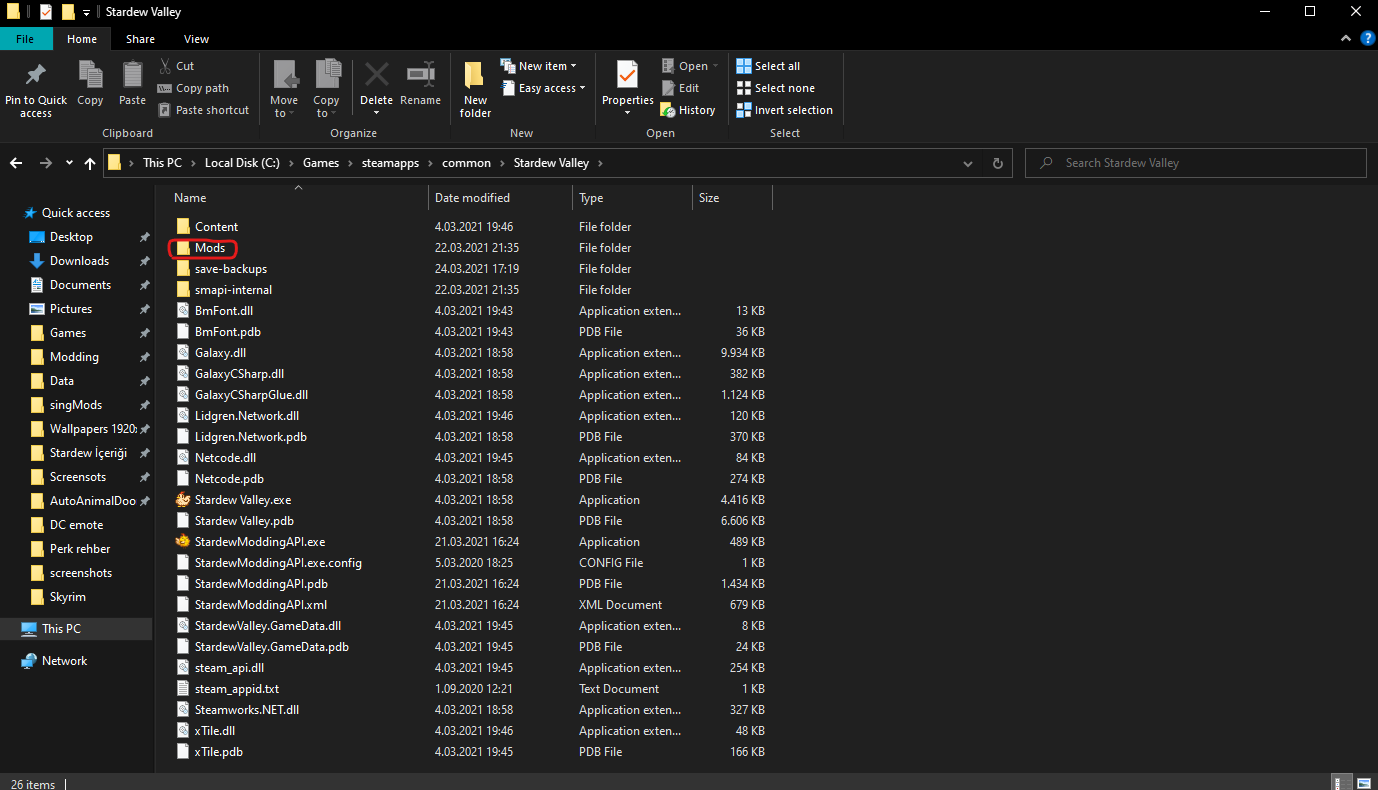Go forward with the right arrow

point(45,163)
